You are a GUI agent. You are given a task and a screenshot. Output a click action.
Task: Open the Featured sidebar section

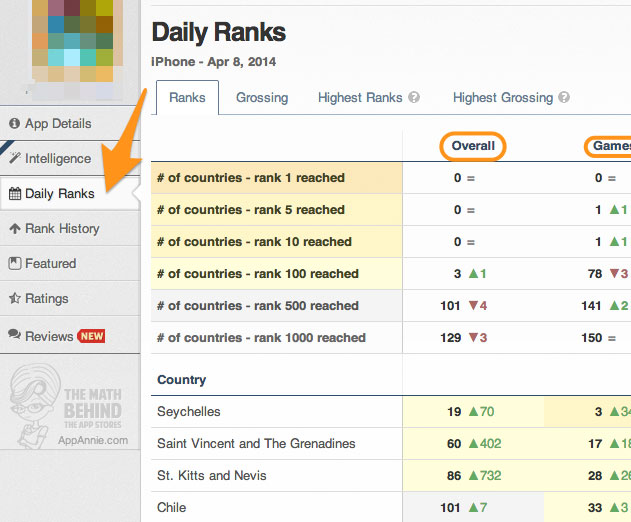click(x=70, y=264)
